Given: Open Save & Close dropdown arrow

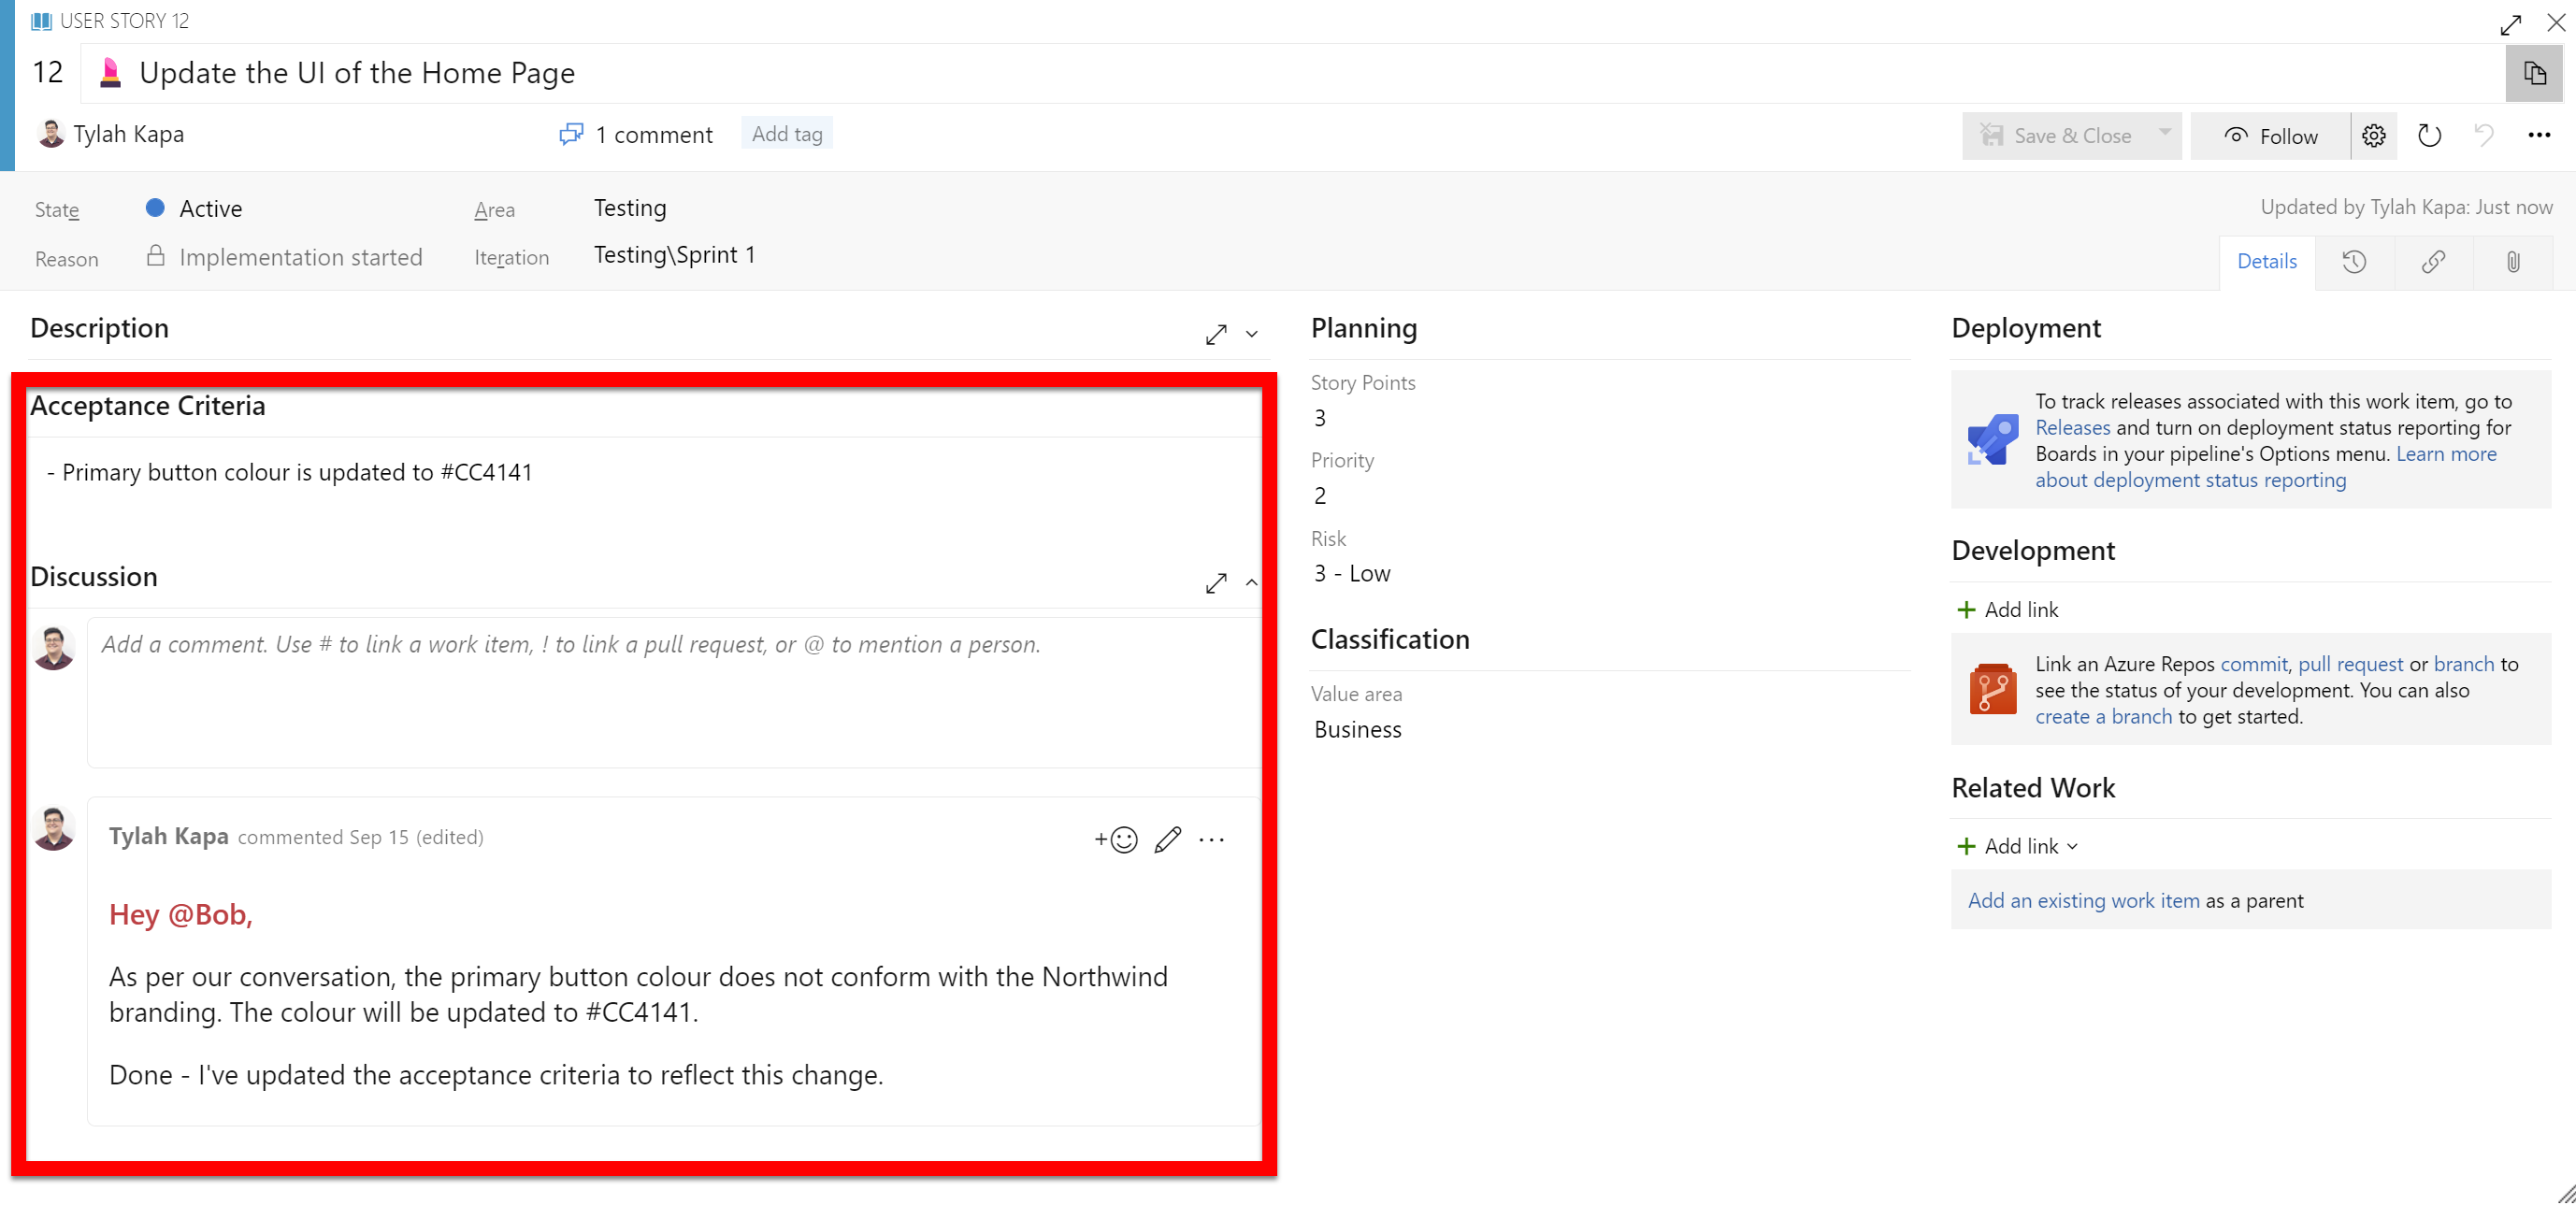Looking at the screenshot, I should 2164,133.
